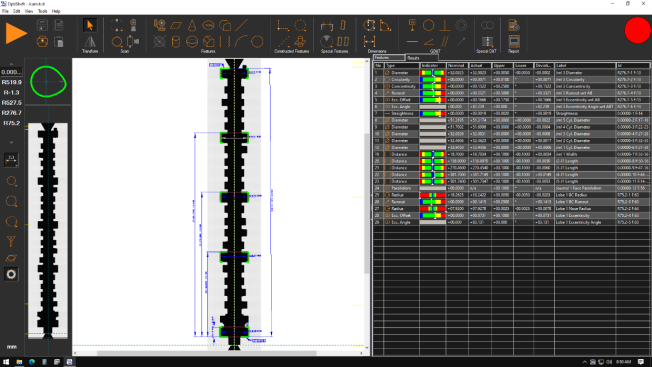The height and width of the screenshot is (367, 652).
Task: Open the Tools menu
Action: tap(42, 11)
